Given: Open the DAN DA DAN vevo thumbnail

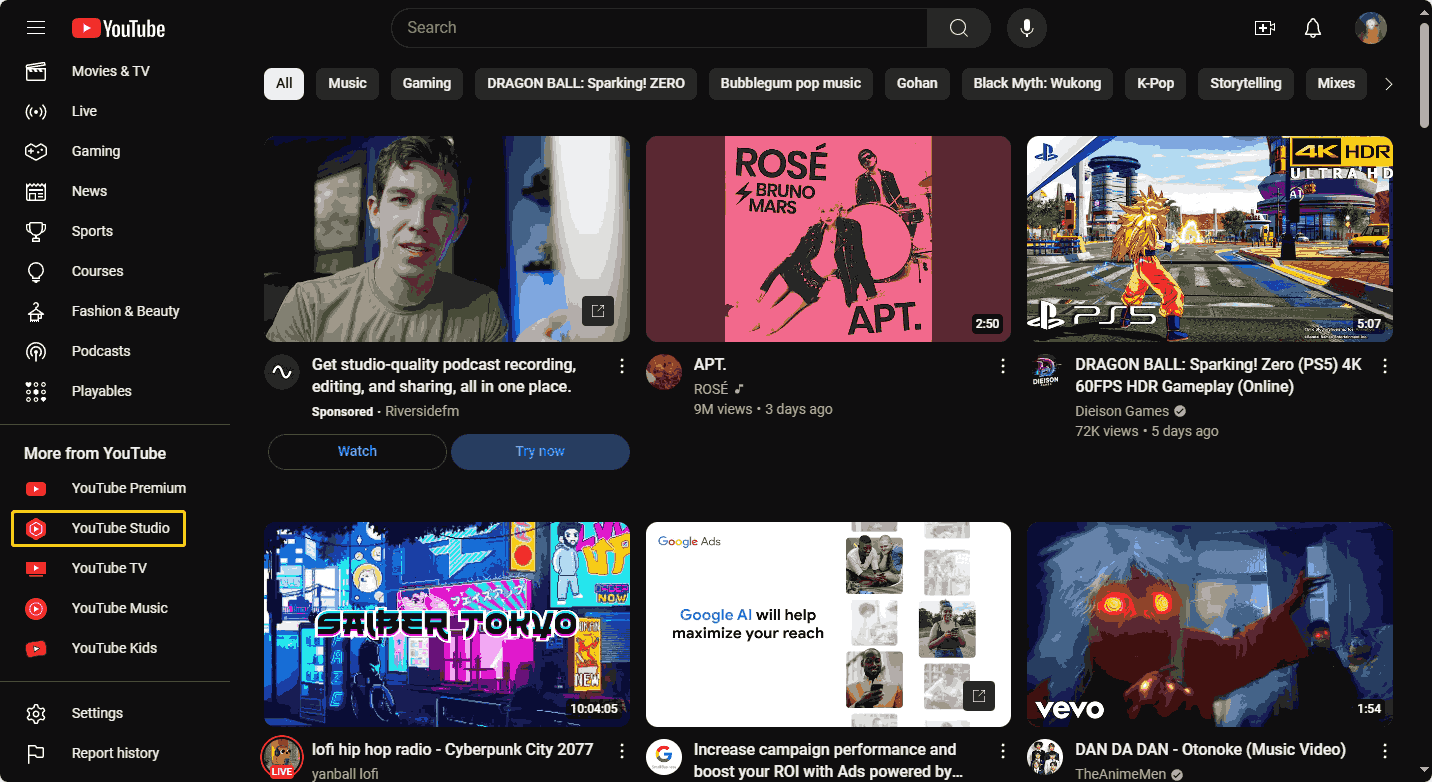Looking at the screenshot, I should click(1210, 624).
